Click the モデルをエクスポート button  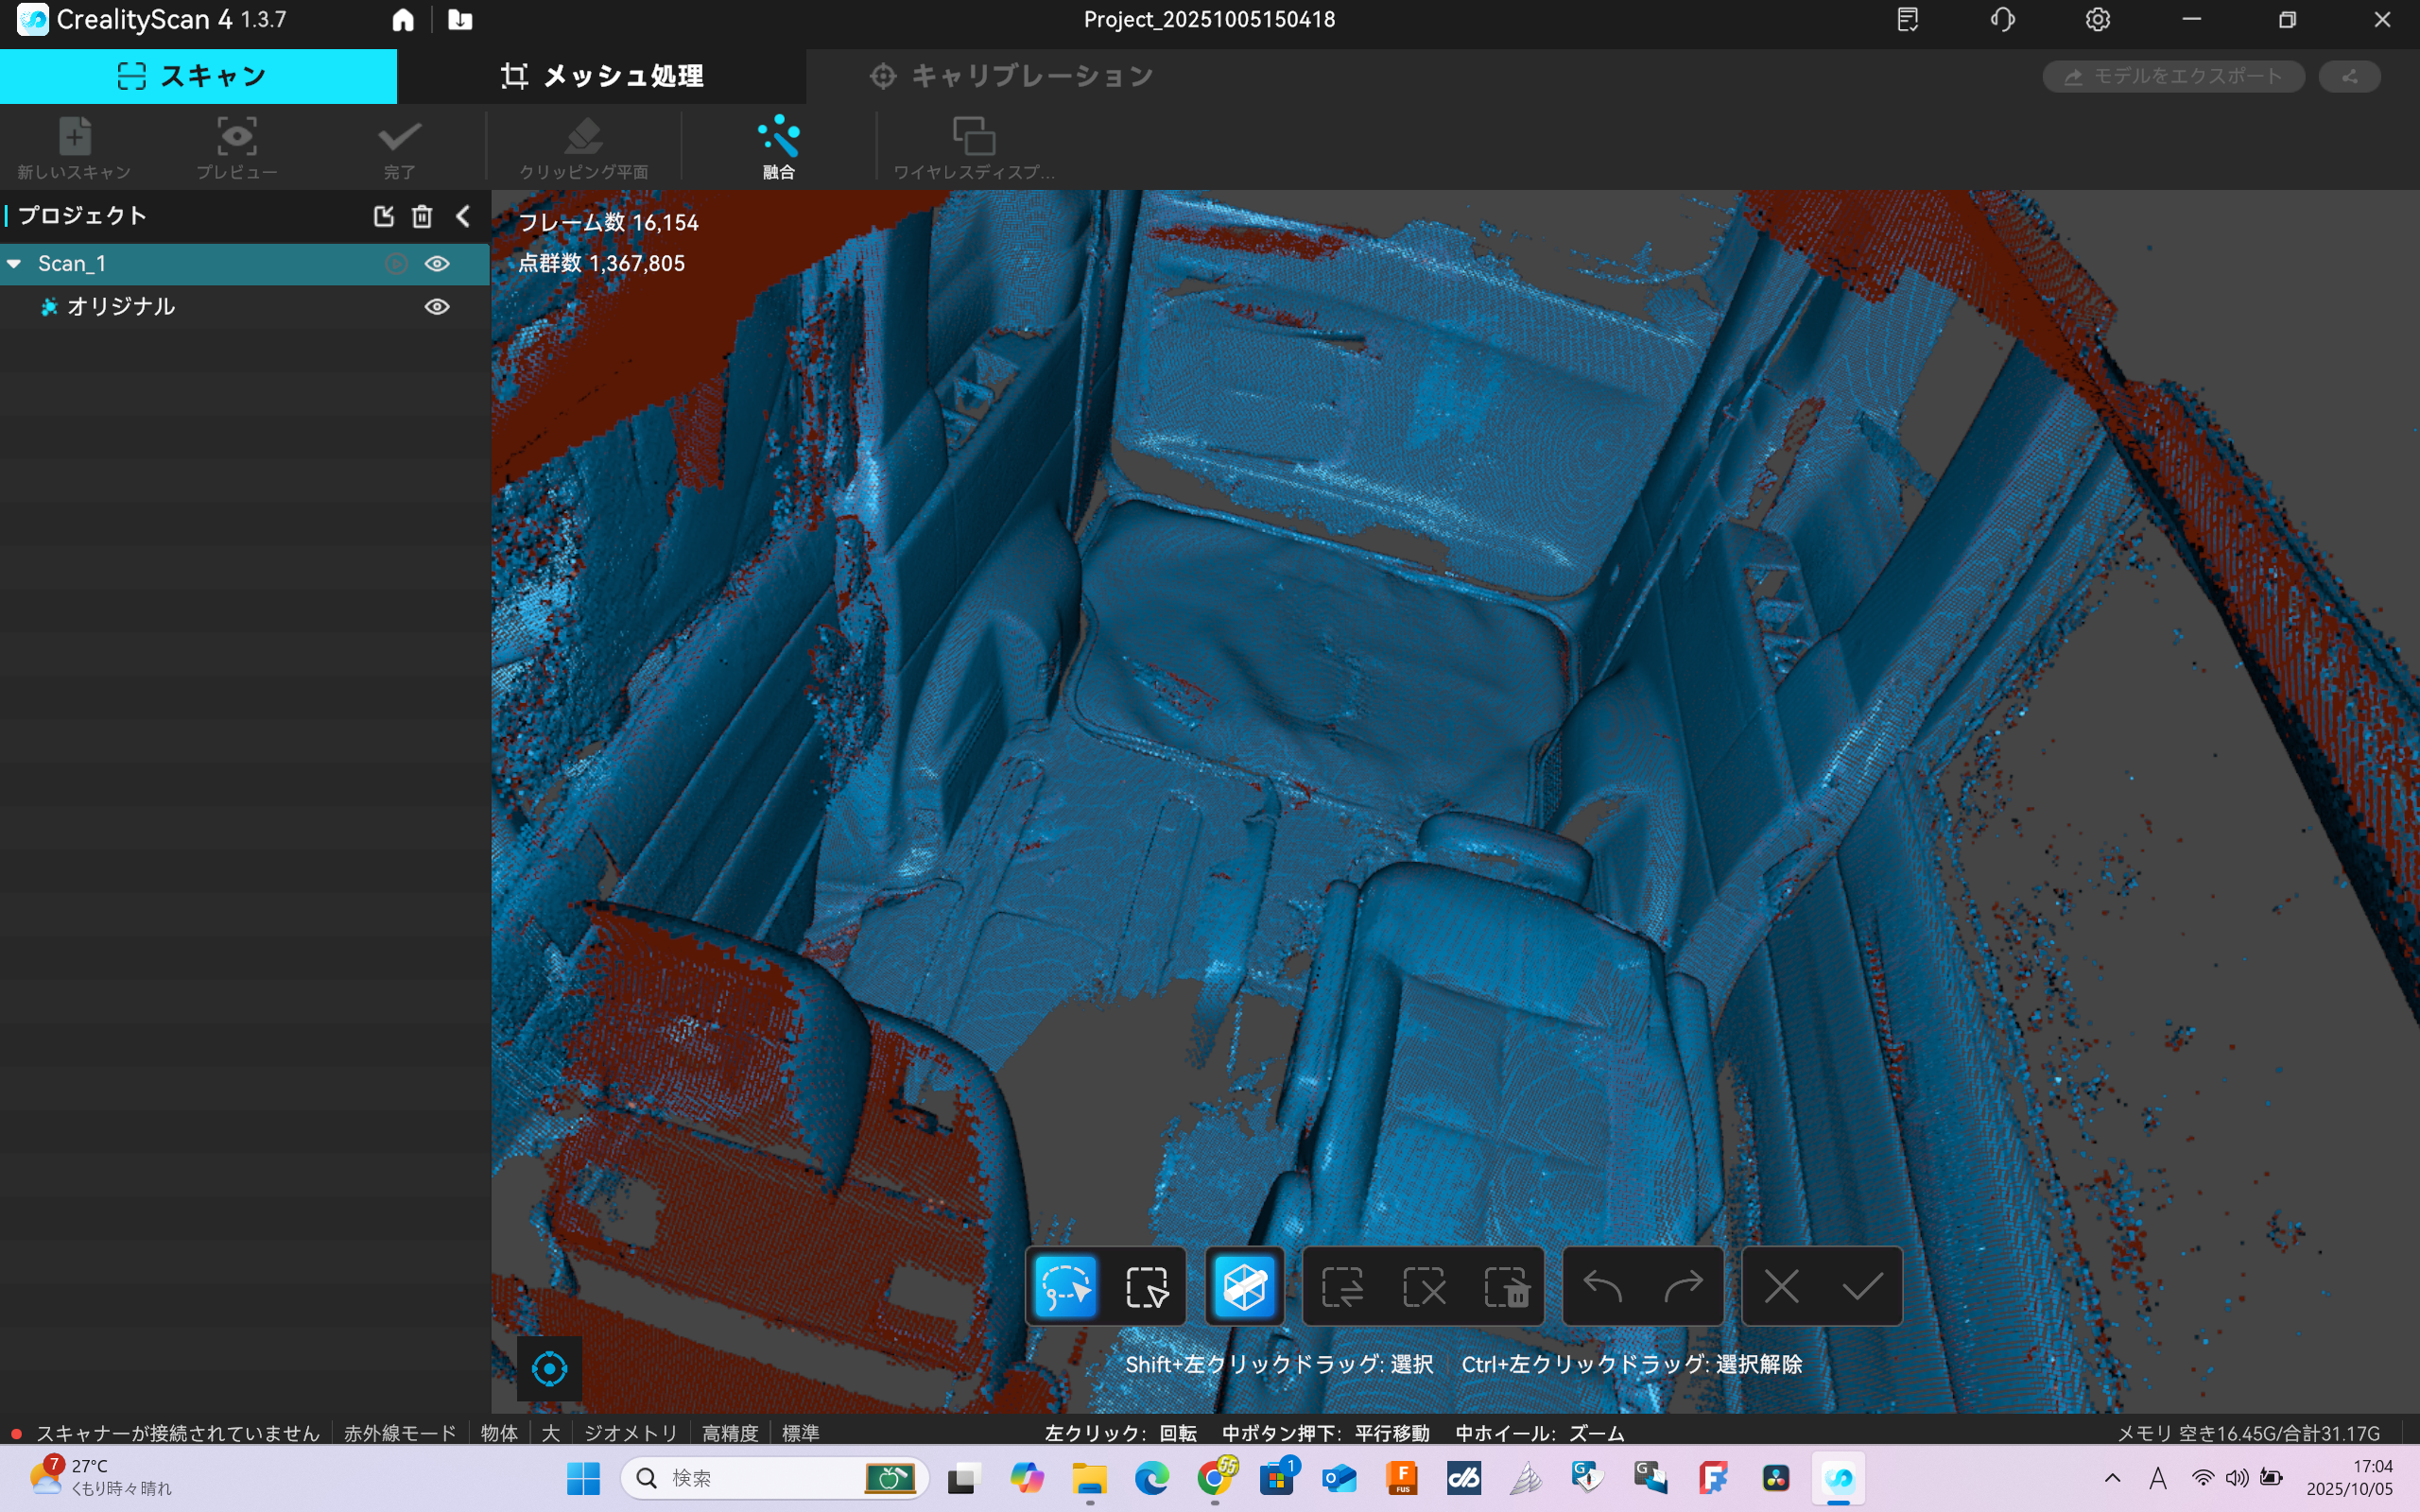pos(2173,76)
